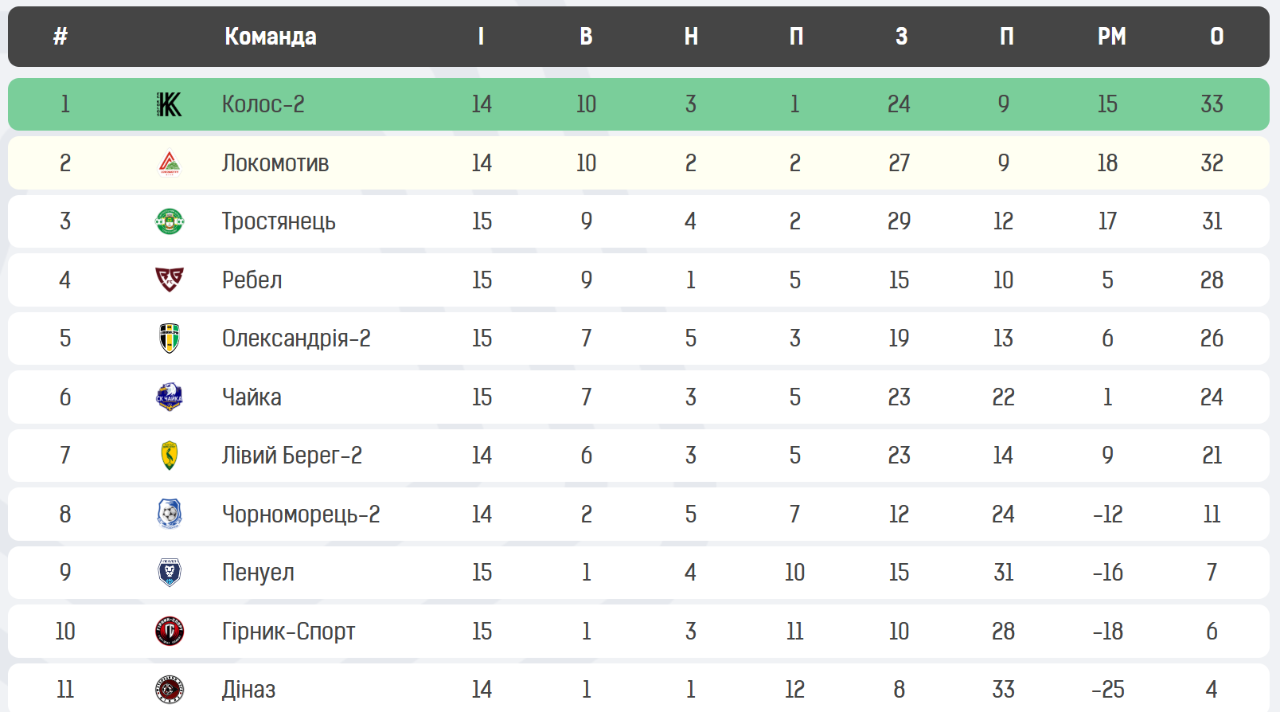Click the Локомотив club crest icon
This screenshot has height=712, width=1280.
(x=169, y=163)
